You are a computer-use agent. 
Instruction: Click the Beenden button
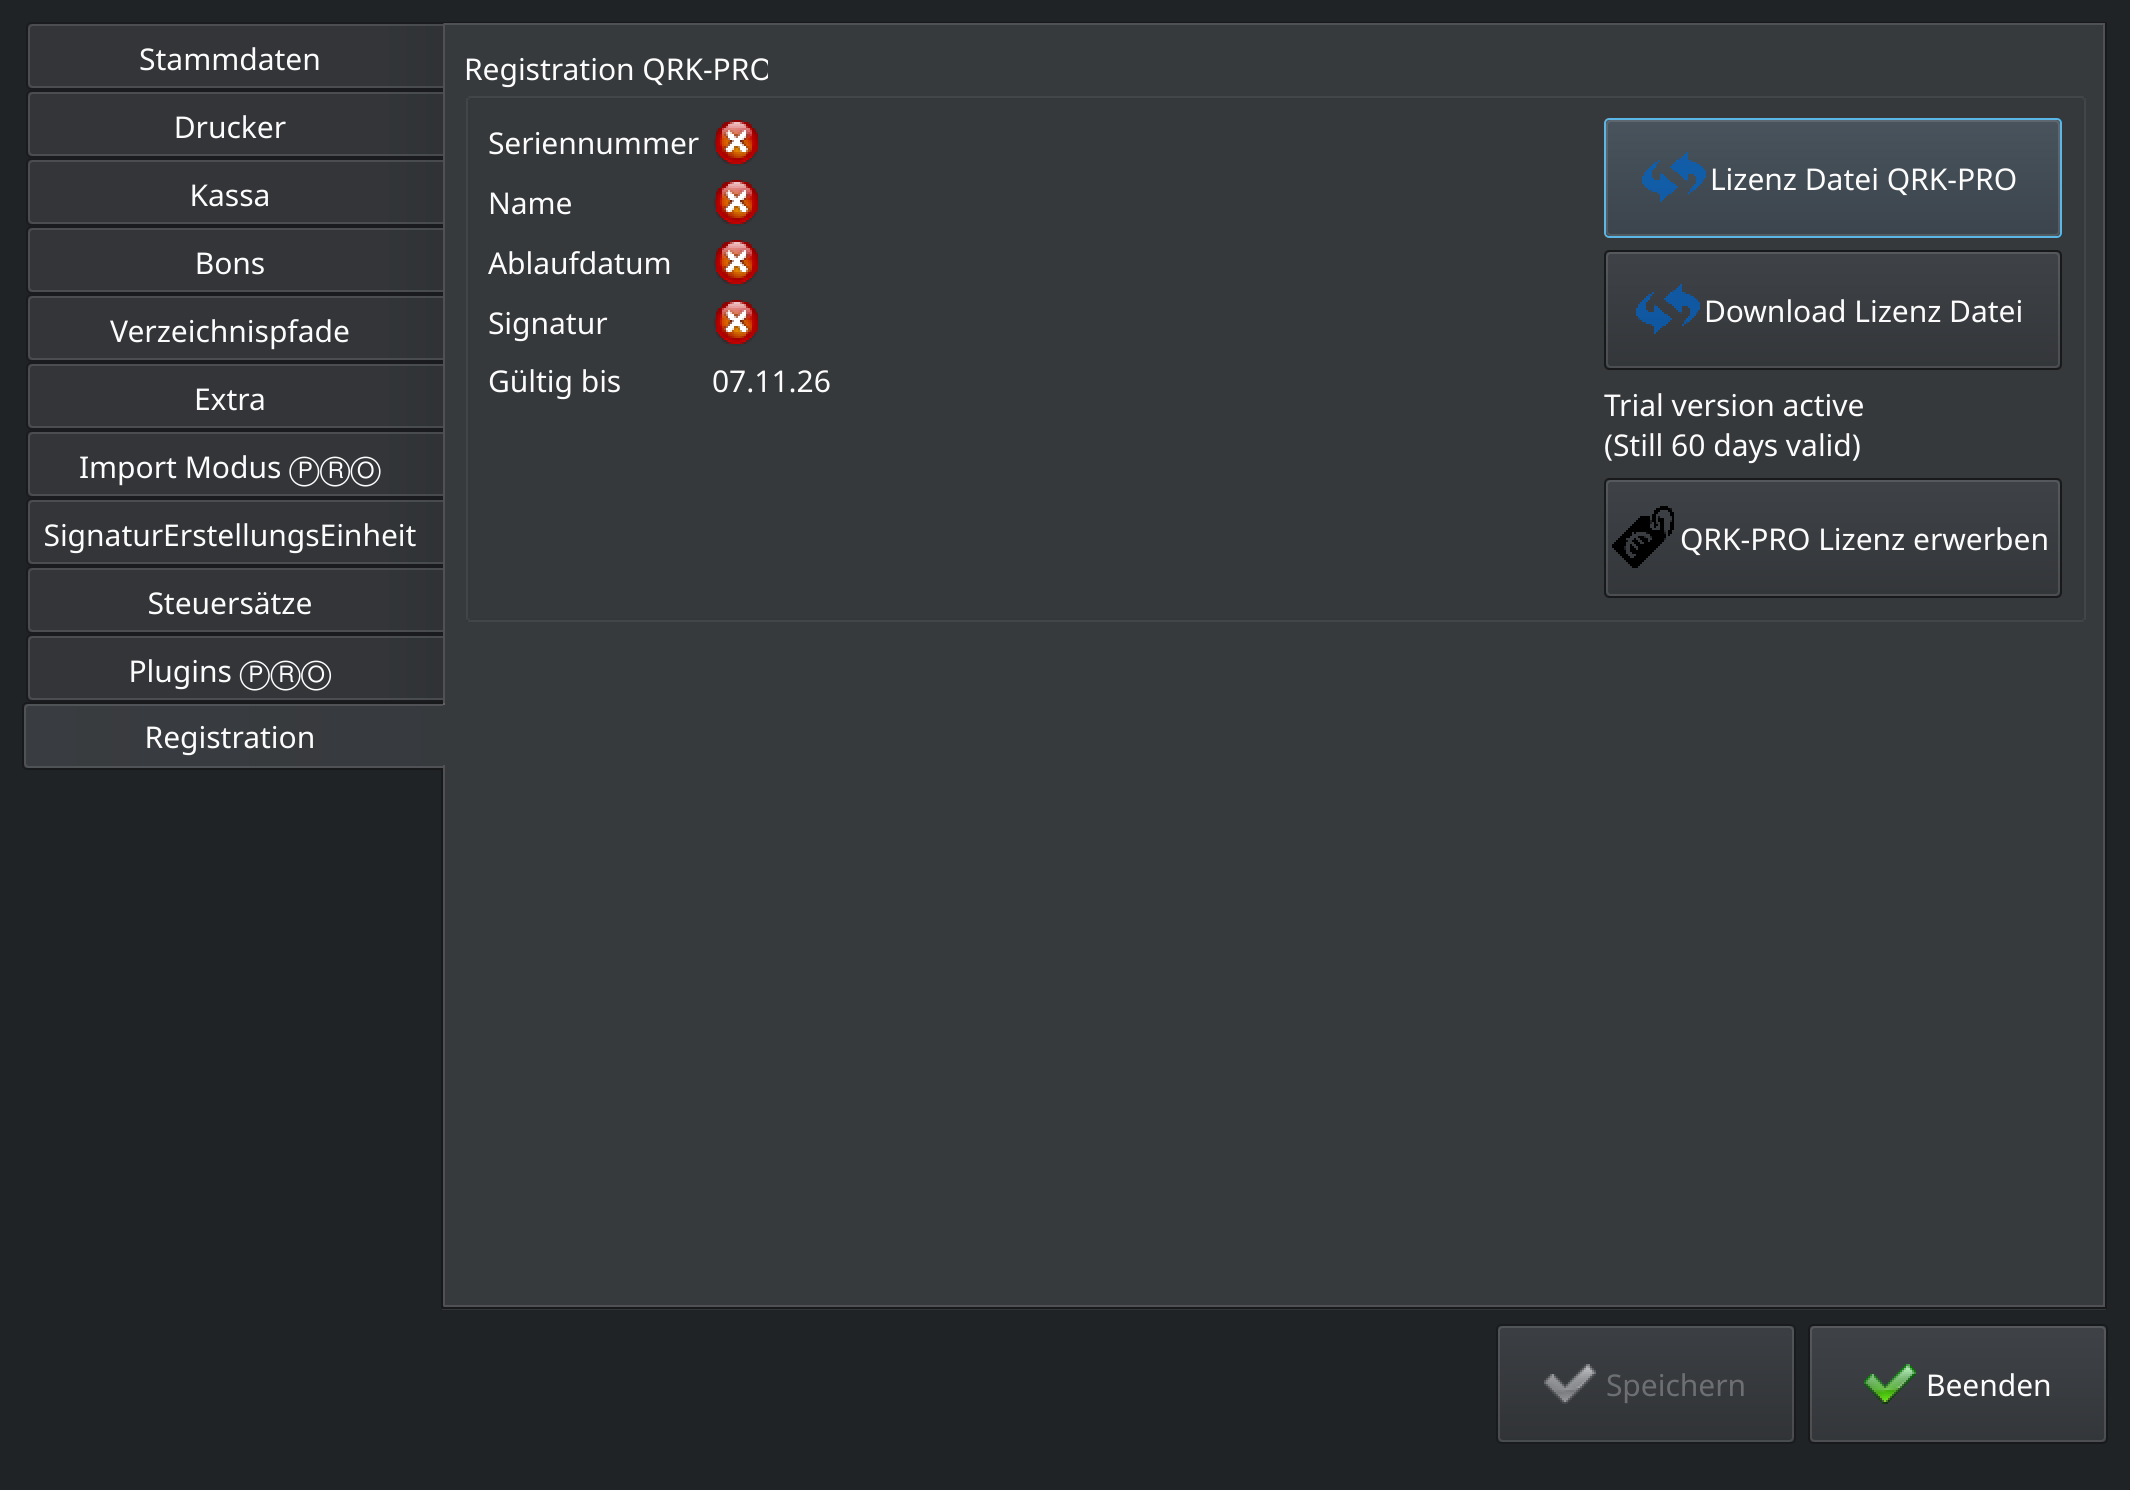click(1957, 1384)
